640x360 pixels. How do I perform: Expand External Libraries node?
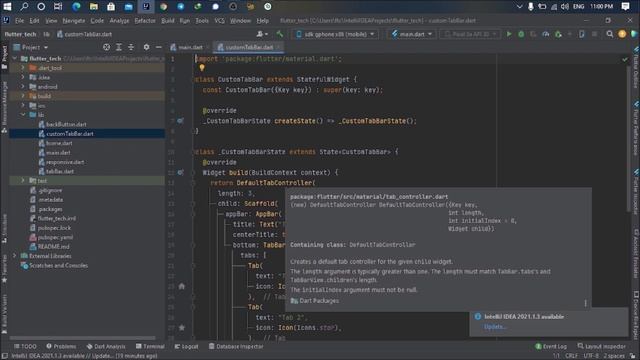pos(14,256)
